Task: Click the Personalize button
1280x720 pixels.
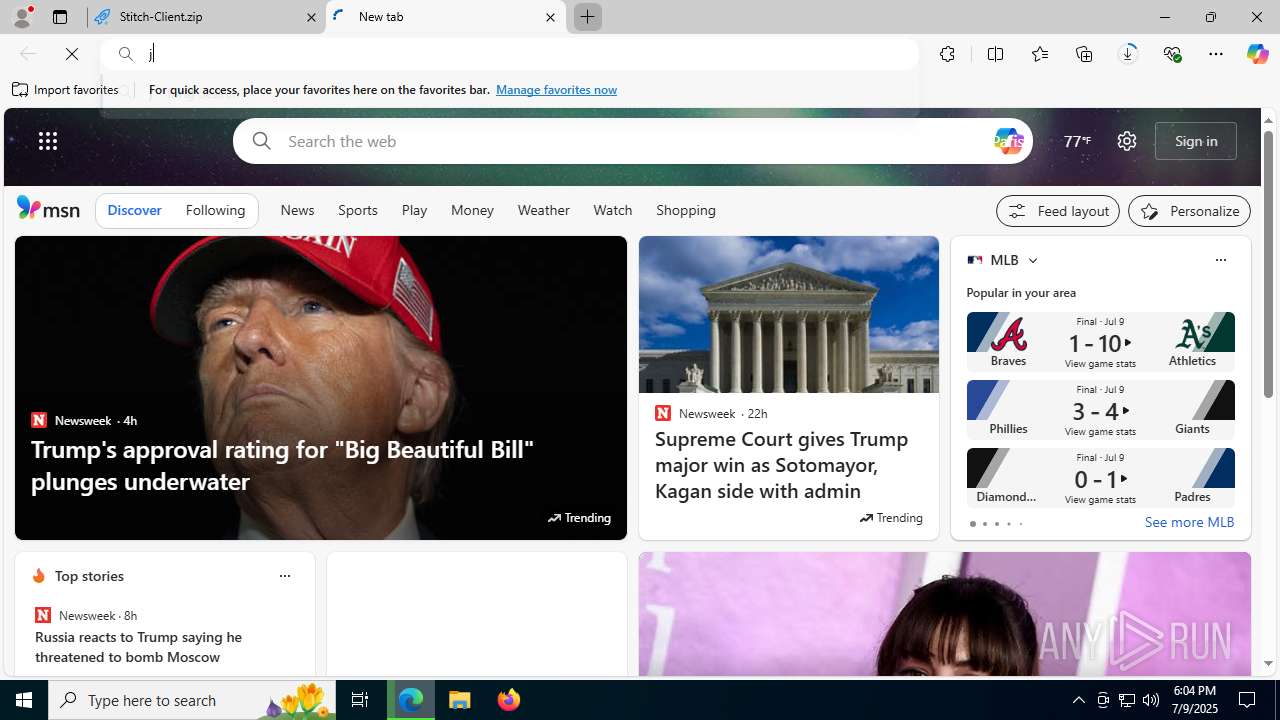Action: click(1189, 211)
